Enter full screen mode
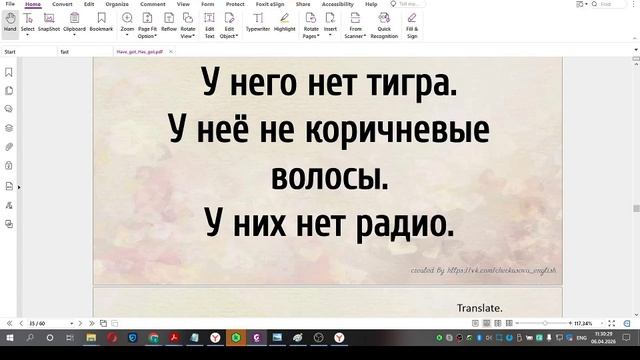Screen dimensions: 640x360 (611, 323)
